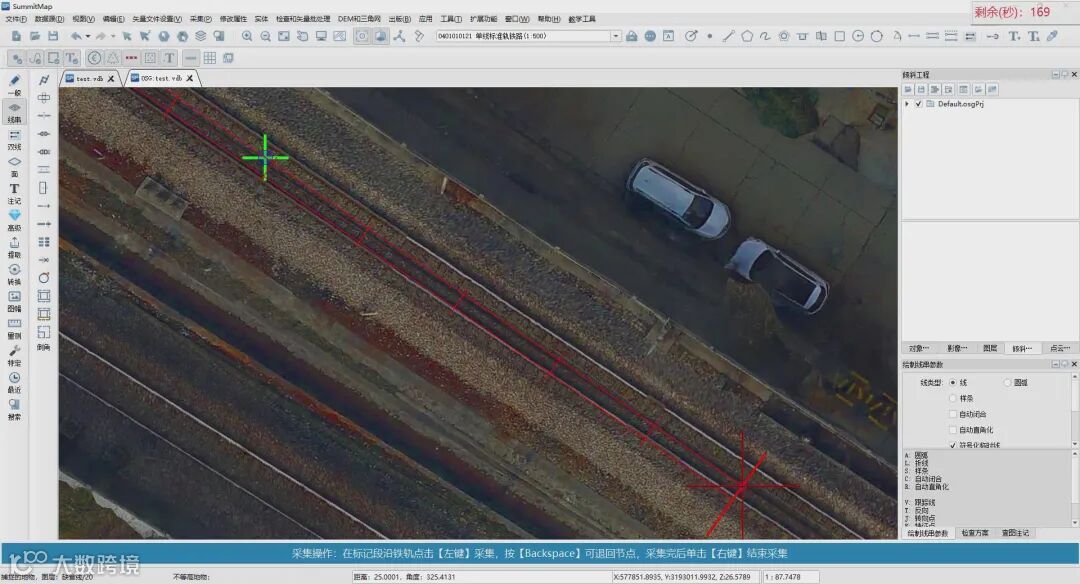Click the shortcut list scrollbar up arrow

tap(1074, 454)
